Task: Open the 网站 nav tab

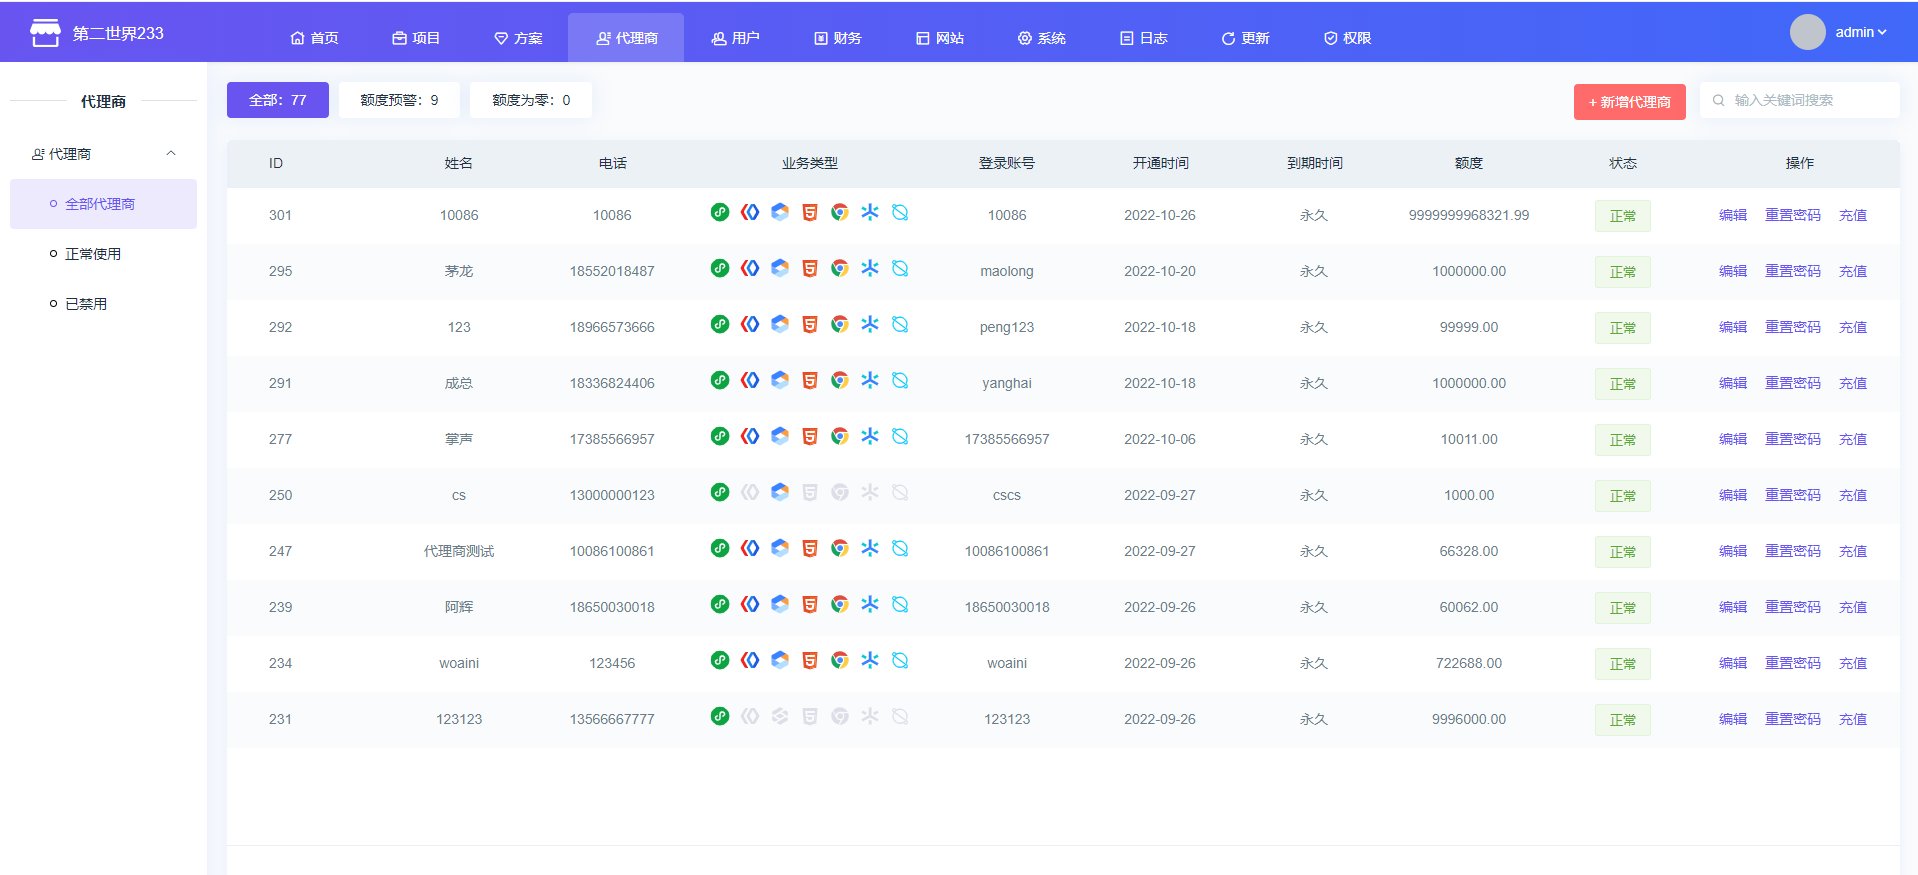Action: coord(940,38)
